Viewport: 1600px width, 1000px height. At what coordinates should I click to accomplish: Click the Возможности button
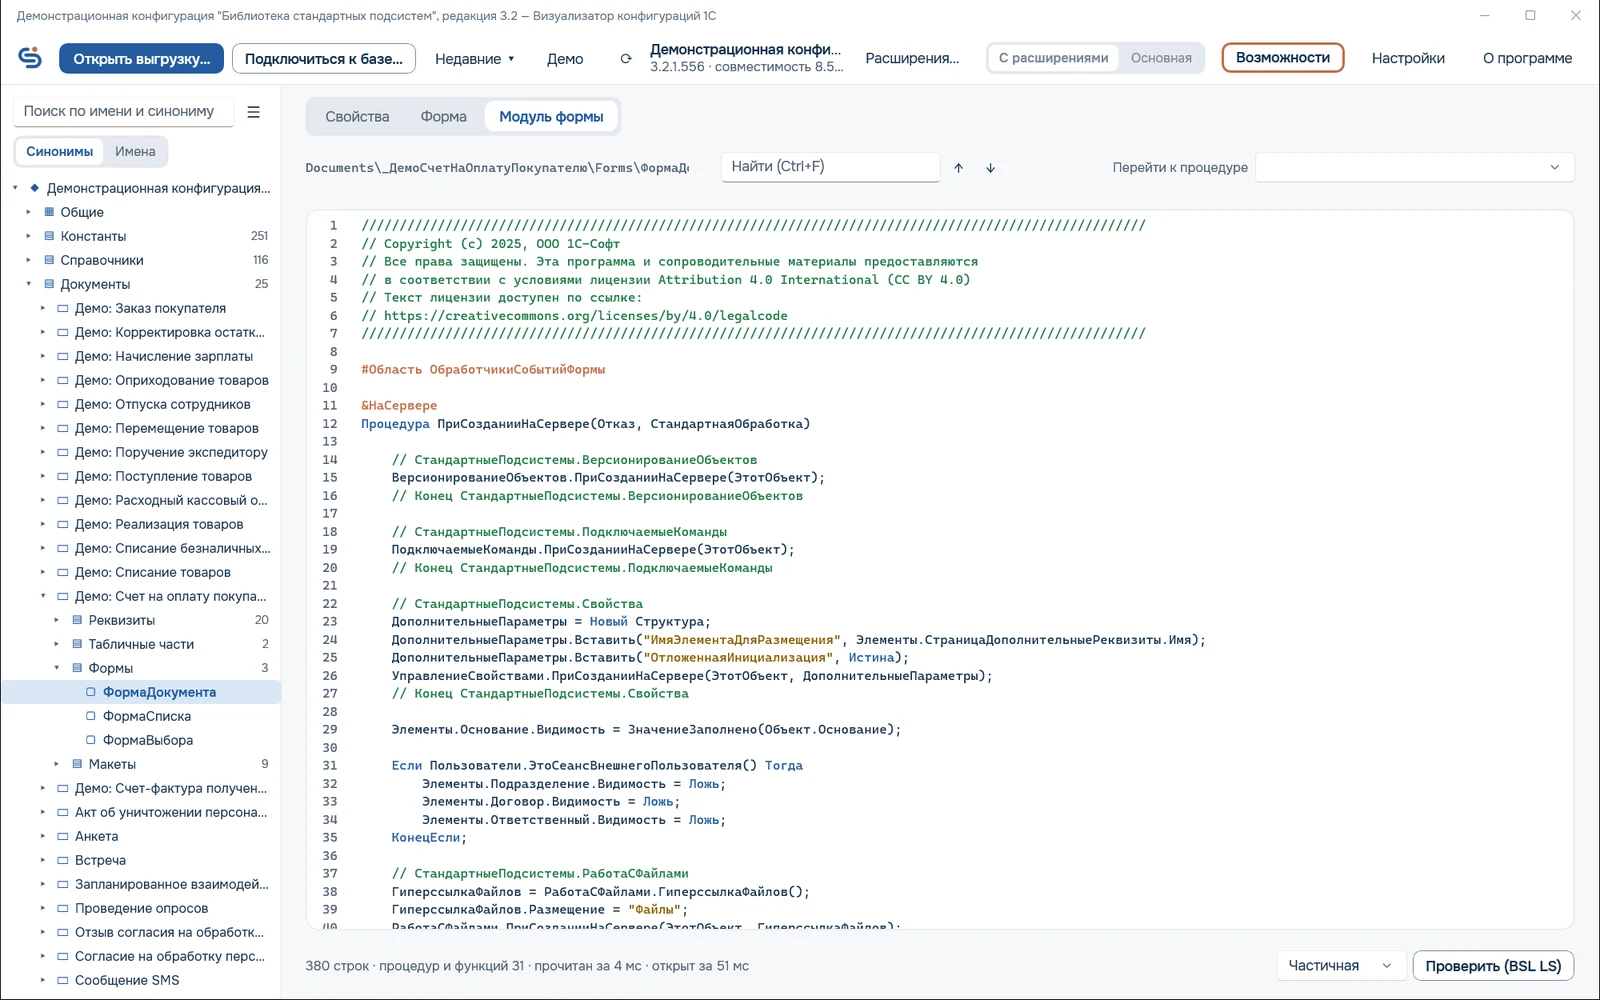1283,58
